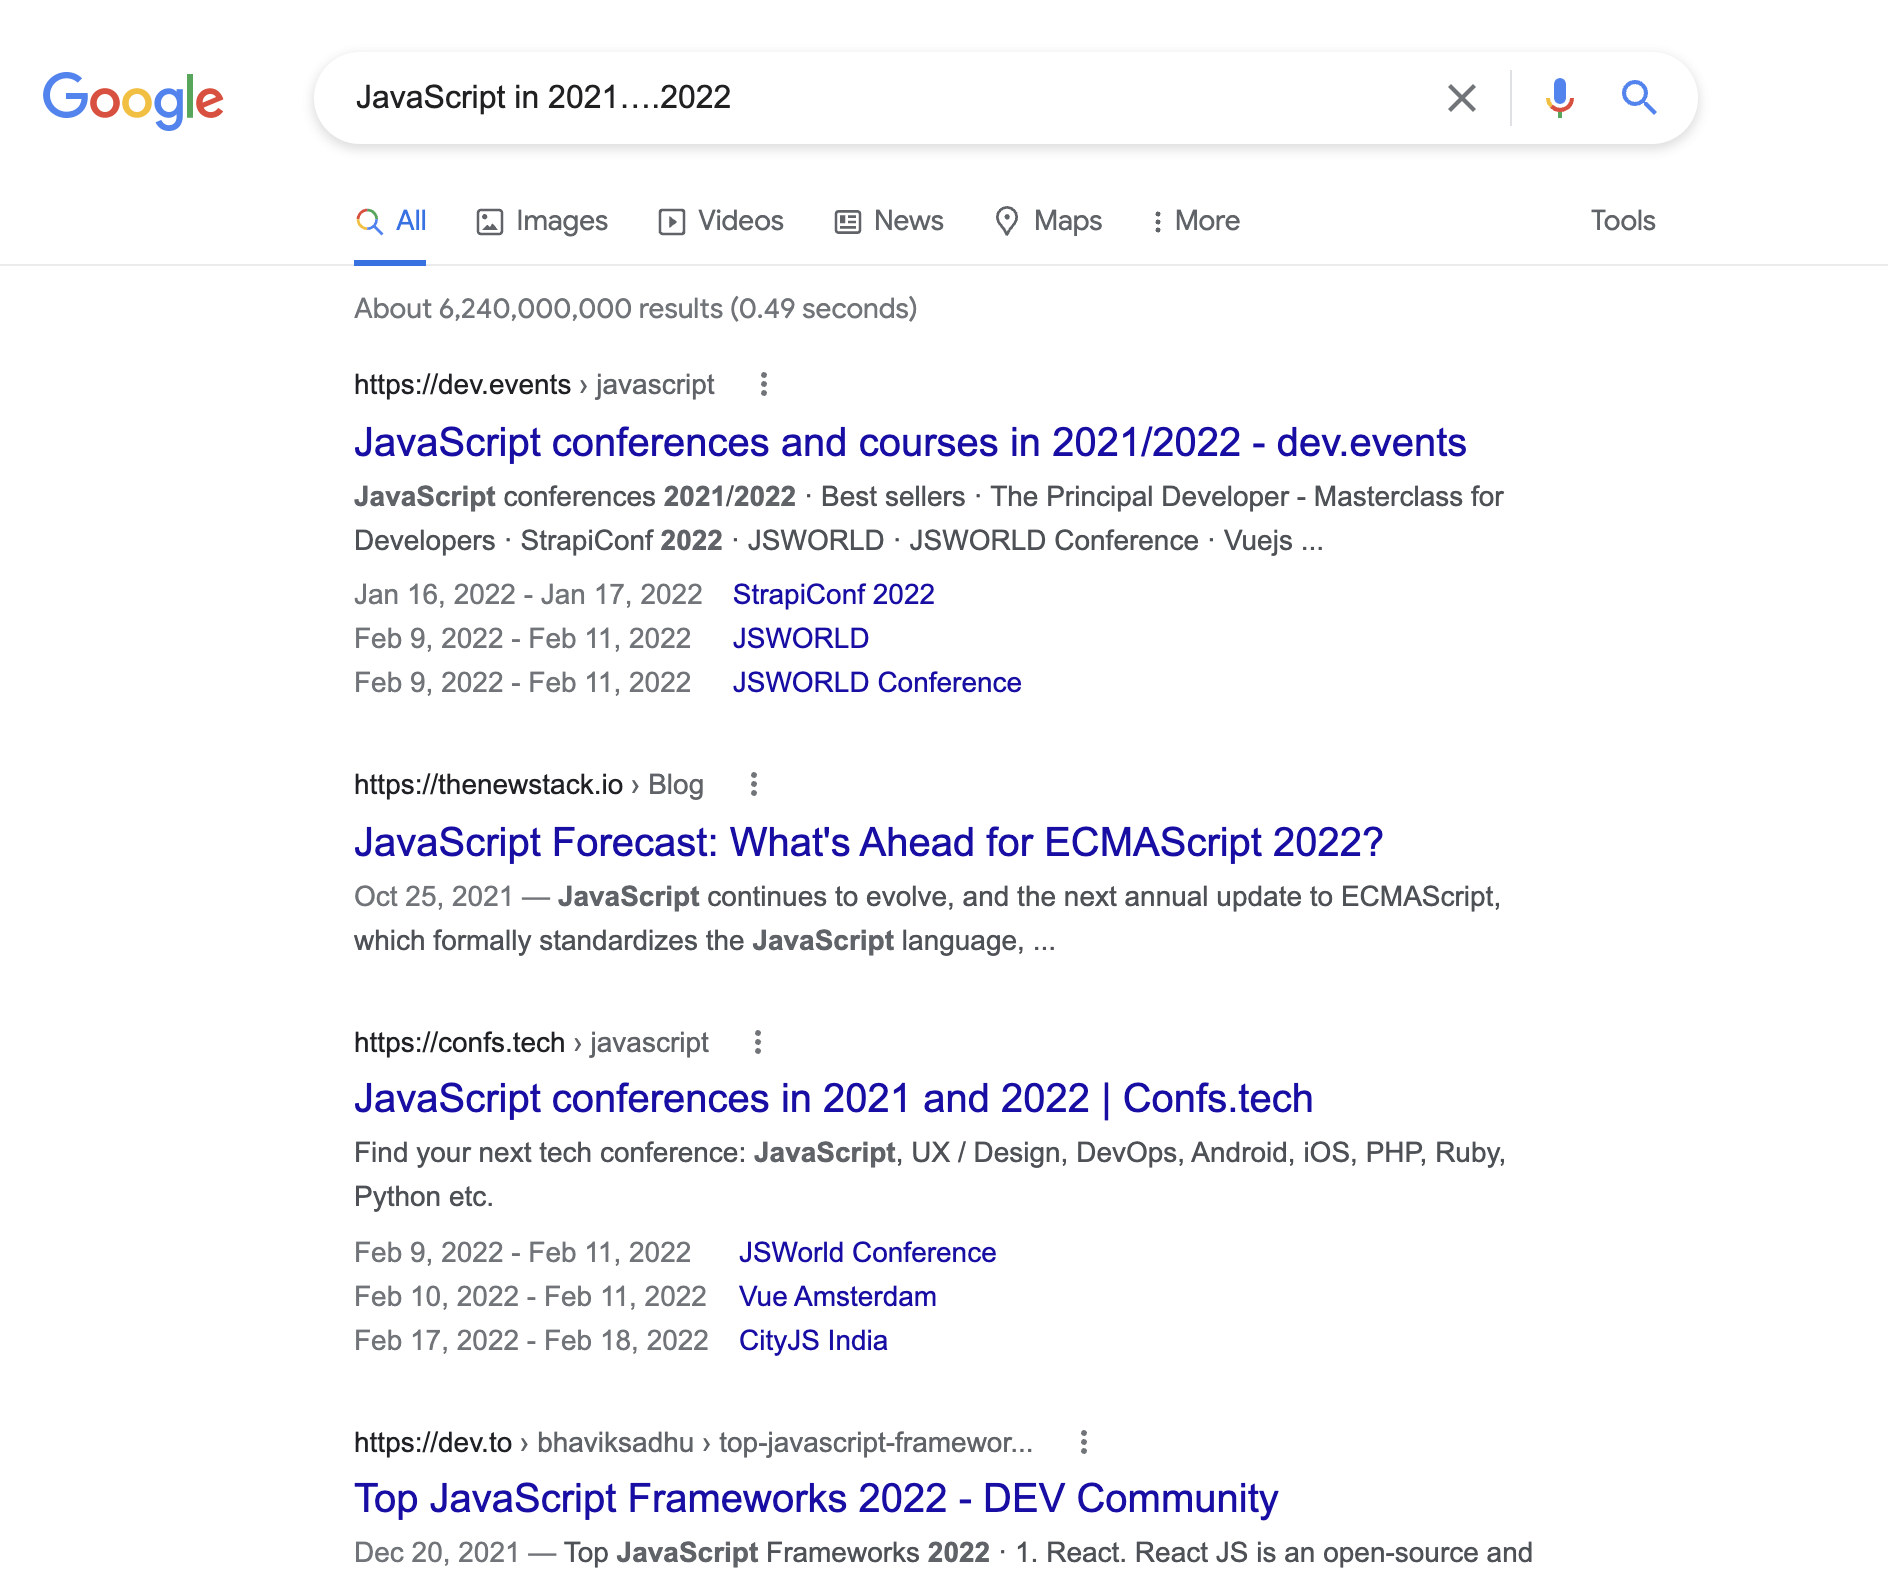1888x1576 pixels.
Task: Expand the More search categories menu
Action: click(1195, 221)
